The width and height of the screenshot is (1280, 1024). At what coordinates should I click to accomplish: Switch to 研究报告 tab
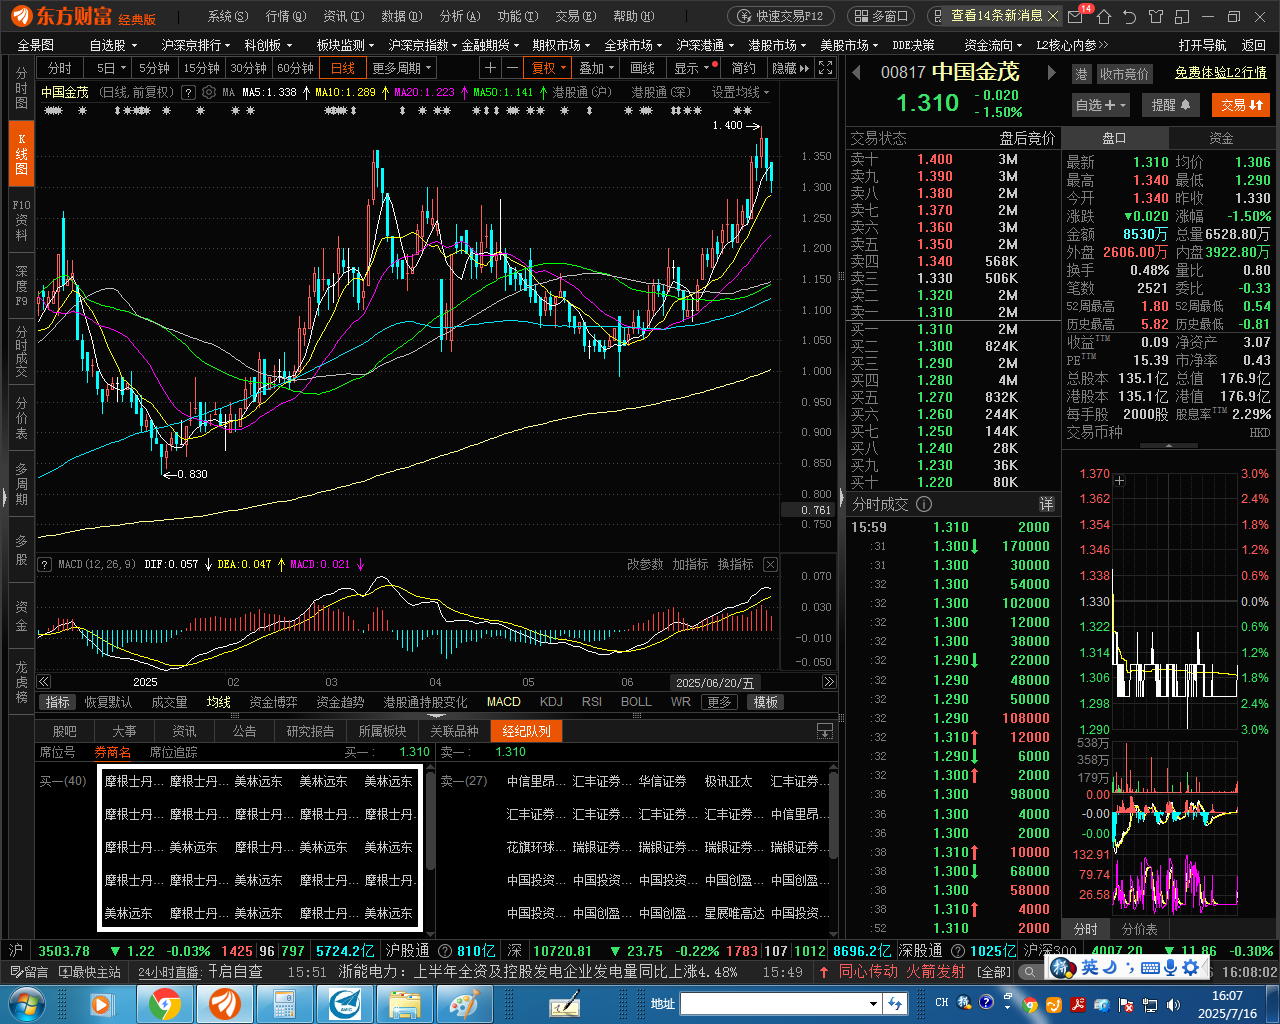310,731
